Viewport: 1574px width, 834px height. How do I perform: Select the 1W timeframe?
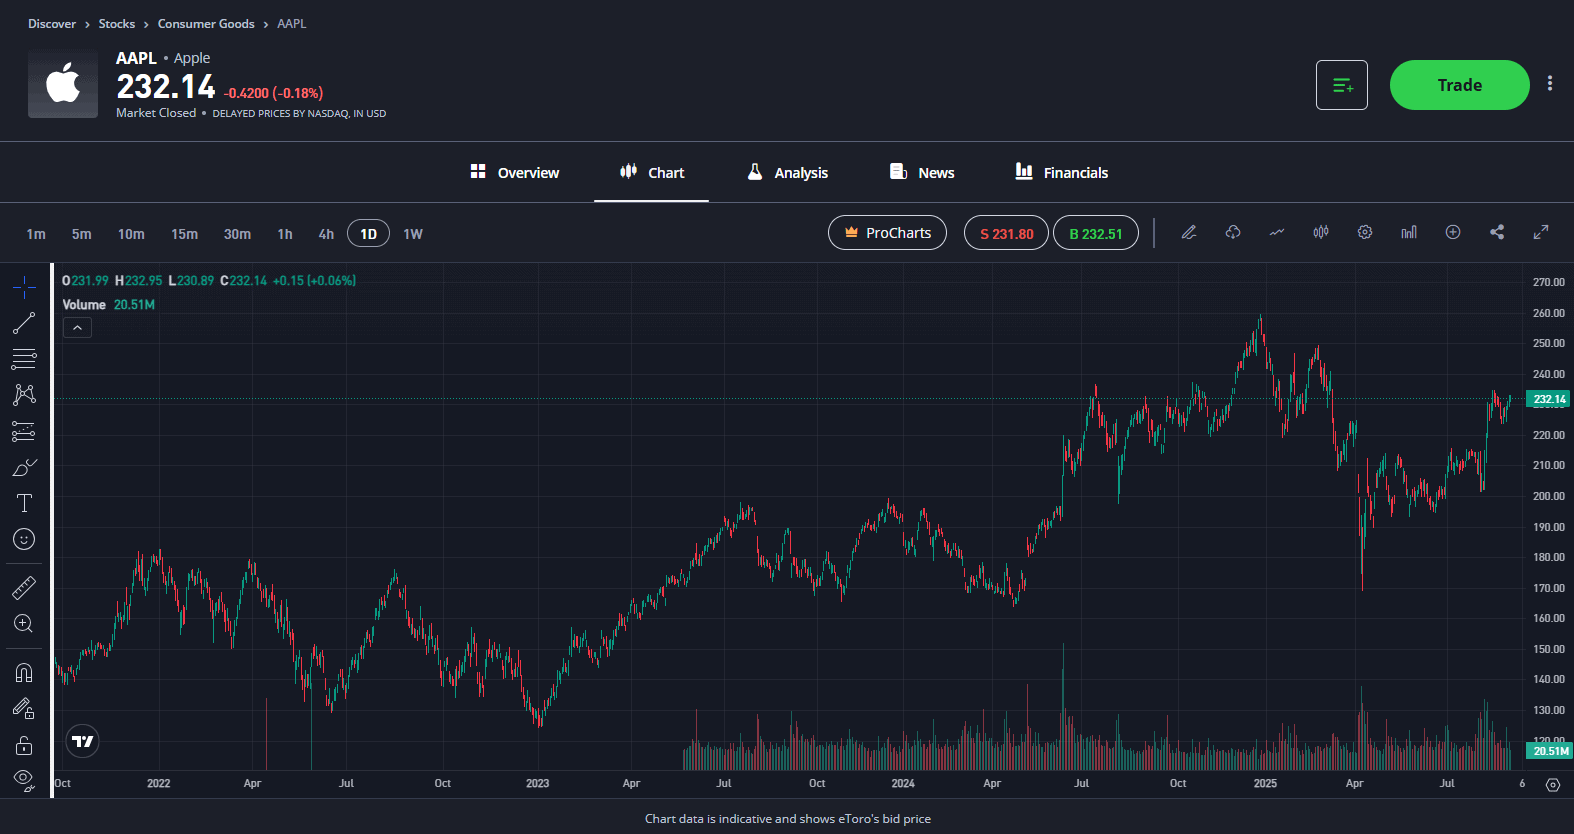pyautogui.click(x=413, y=234)
